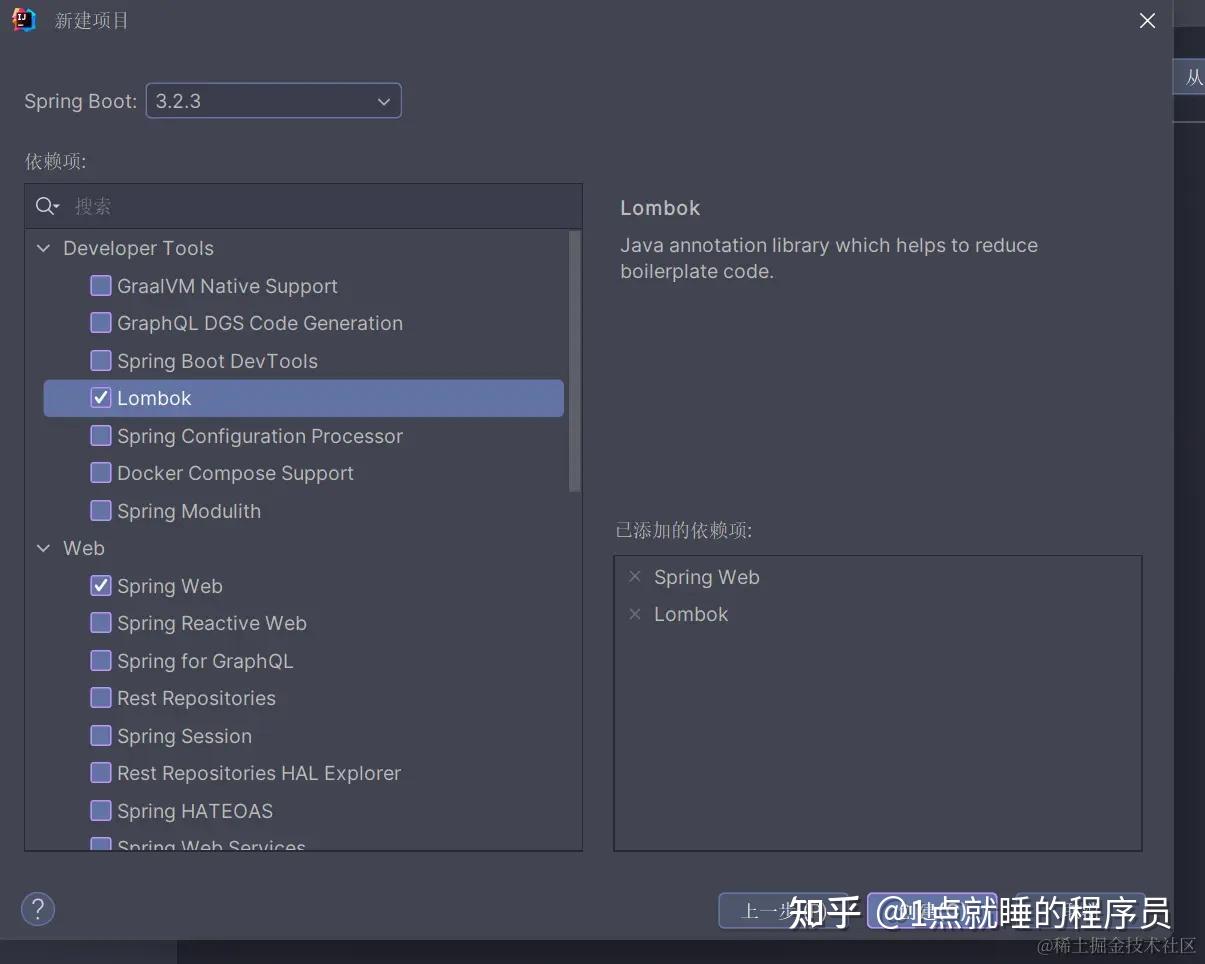Image resolution: width=1205 pixels, height=964 pixels.
Task: Select Lombok entry in added dependencies
Action: pyautogui.click(x=691, y=614)
